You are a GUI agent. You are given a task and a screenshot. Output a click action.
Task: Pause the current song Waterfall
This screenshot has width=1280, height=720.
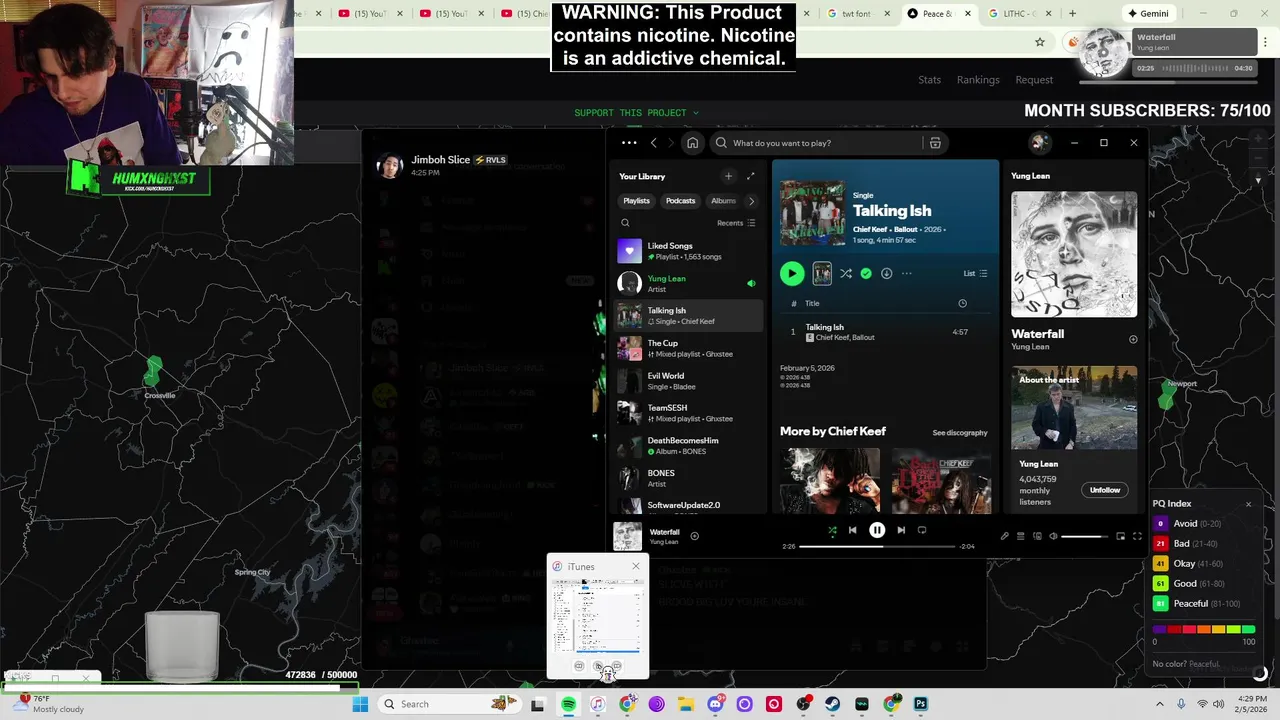(877, 531)
